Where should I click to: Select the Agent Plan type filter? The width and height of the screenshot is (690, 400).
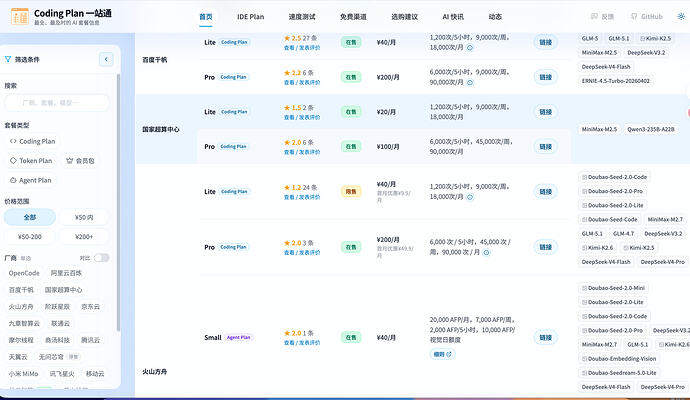coord(31,180)
